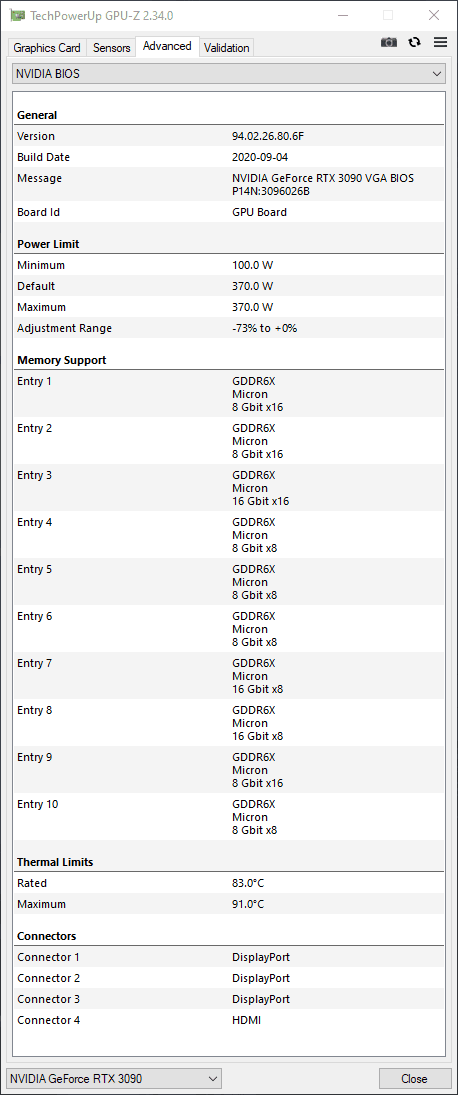Select the Rated thermal limit row
458x1095 pixels.
(x=229, y=883)
